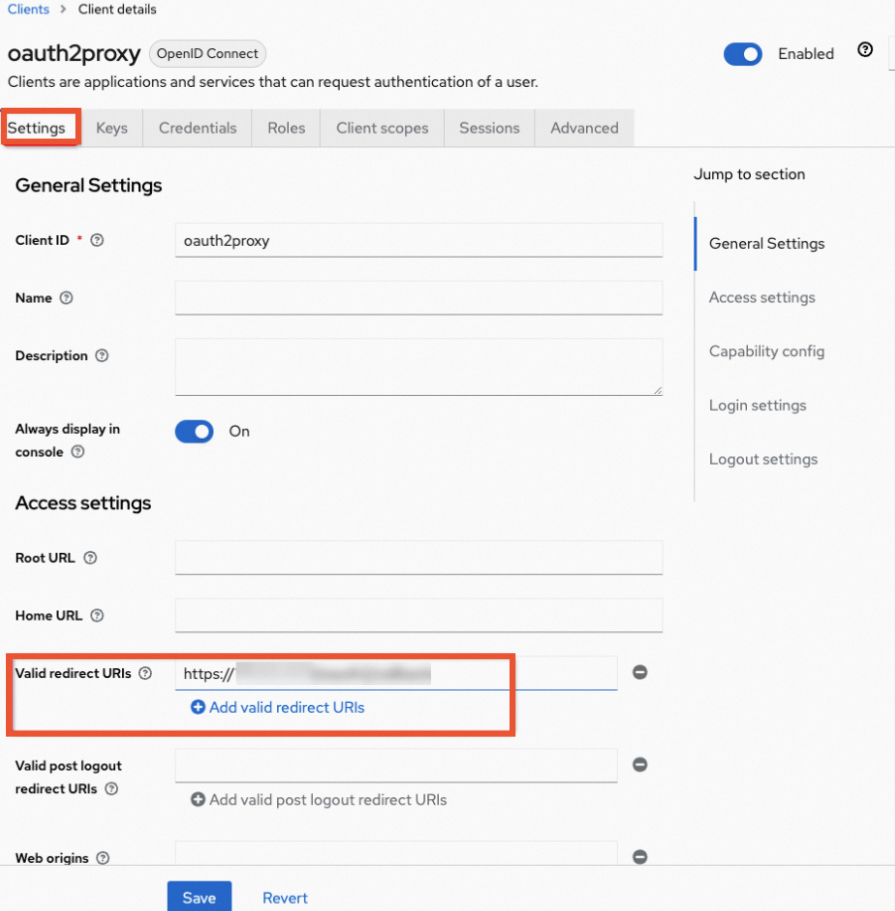895x911 pixels.
Task: Jump to Logout settings section
Action: [x=763, y=460]
